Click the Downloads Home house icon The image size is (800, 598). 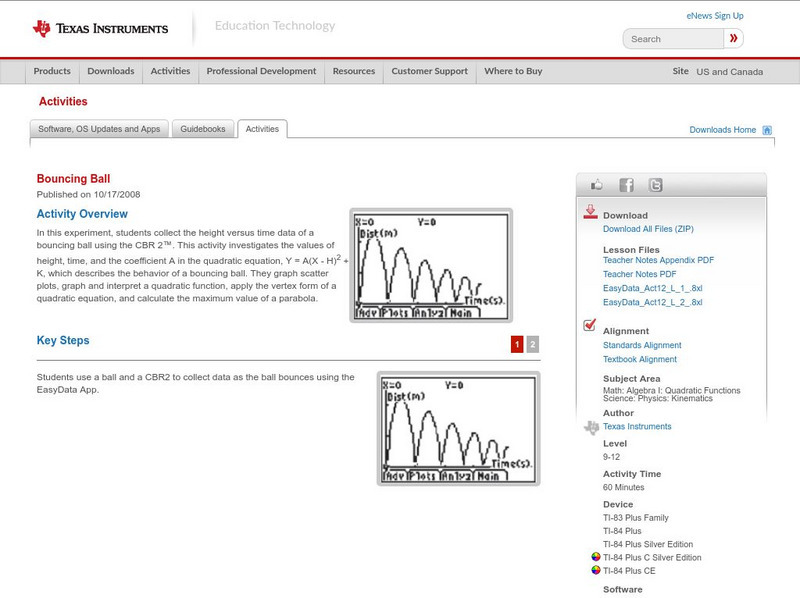767,130
